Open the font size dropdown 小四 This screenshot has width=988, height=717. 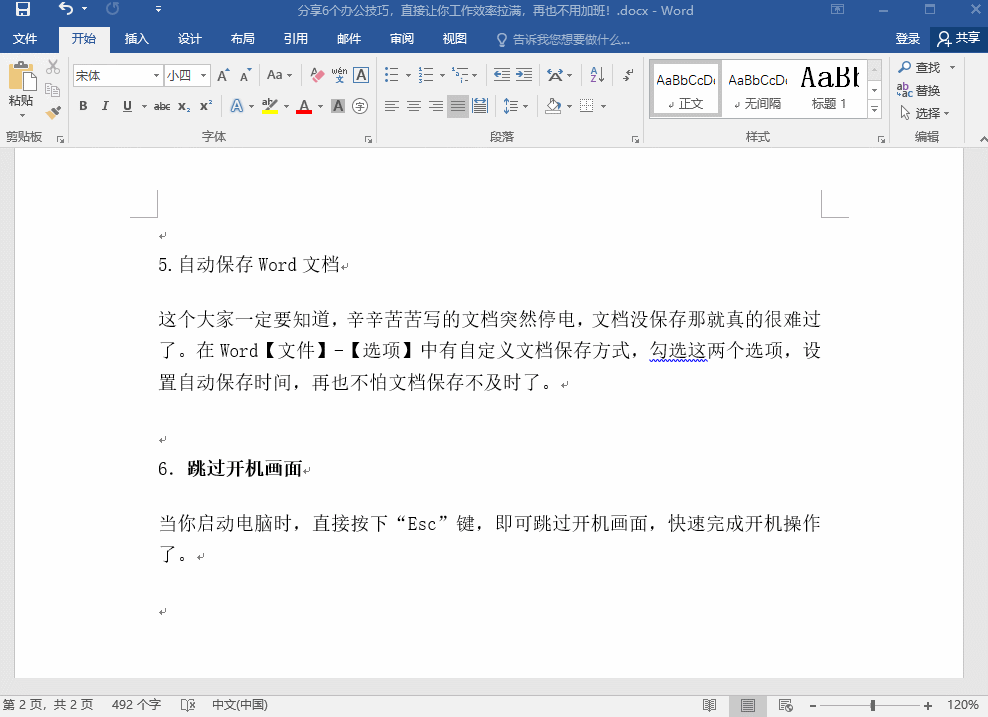[x=204, y=76]
